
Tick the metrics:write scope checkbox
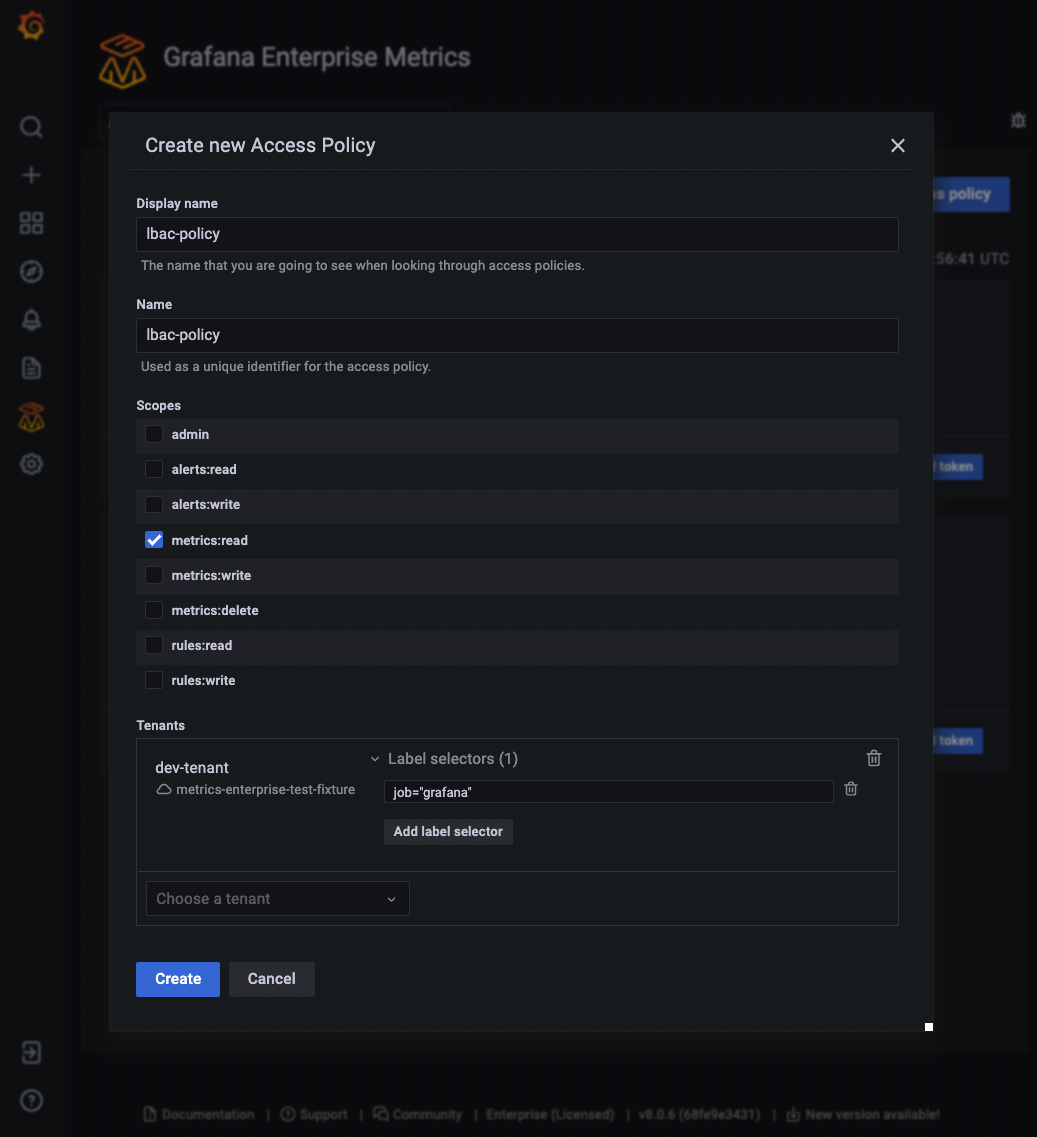[154, 575]
